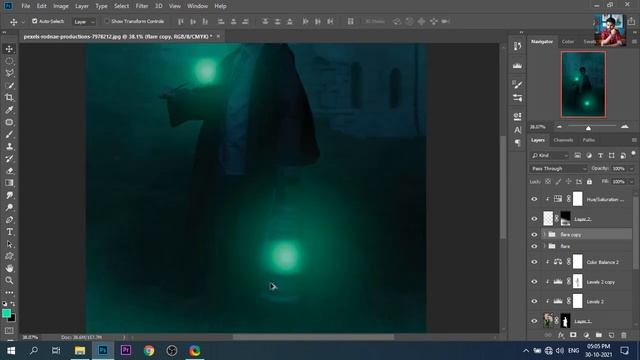640x360 pixels.
Task: Expand the flare copy group
Action: (544, 235)
